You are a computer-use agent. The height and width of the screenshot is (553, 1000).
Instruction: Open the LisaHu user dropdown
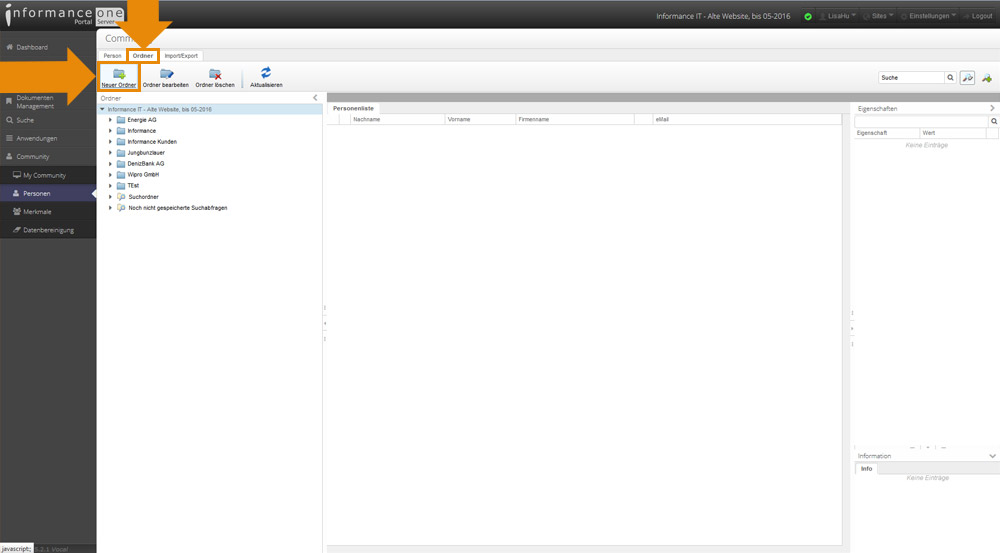[x=838, y=16]
